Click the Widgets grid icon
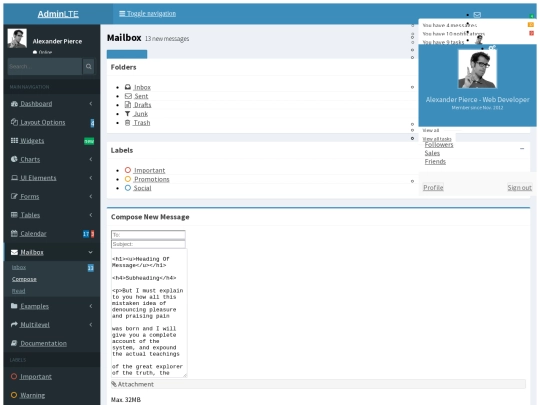 tap(14, 141)
